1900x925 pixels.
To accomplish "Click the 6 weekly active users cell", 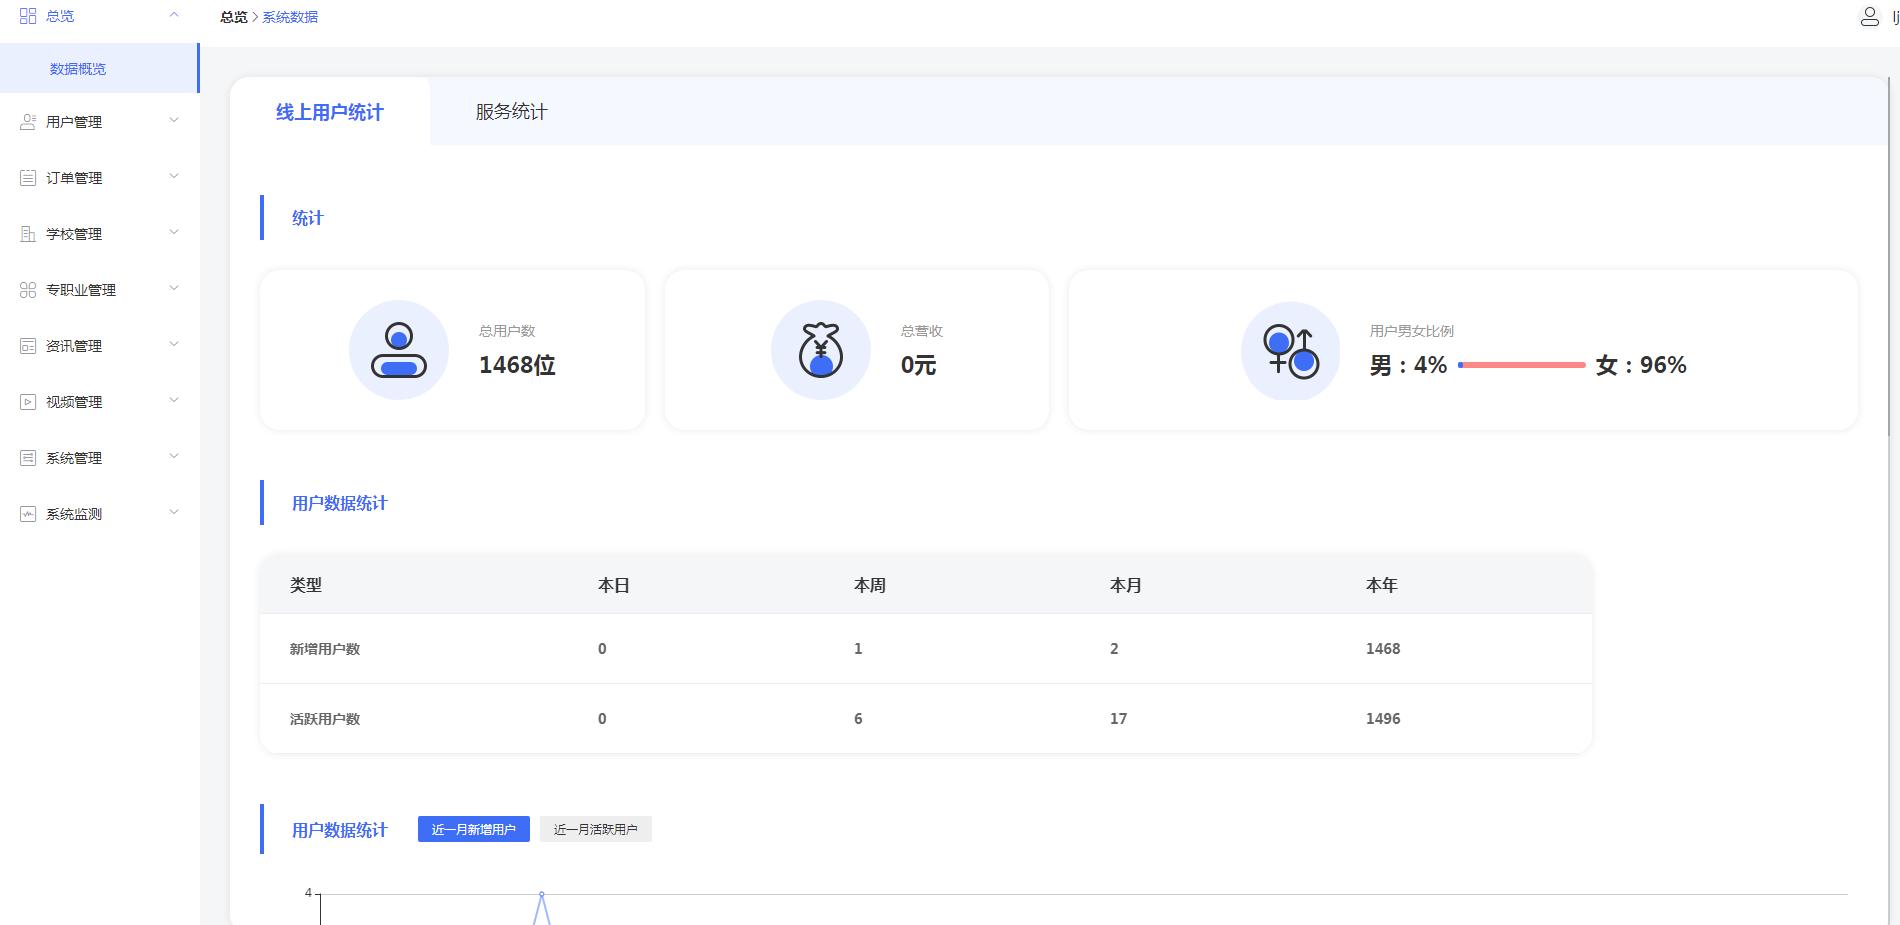I will [858, 719].
